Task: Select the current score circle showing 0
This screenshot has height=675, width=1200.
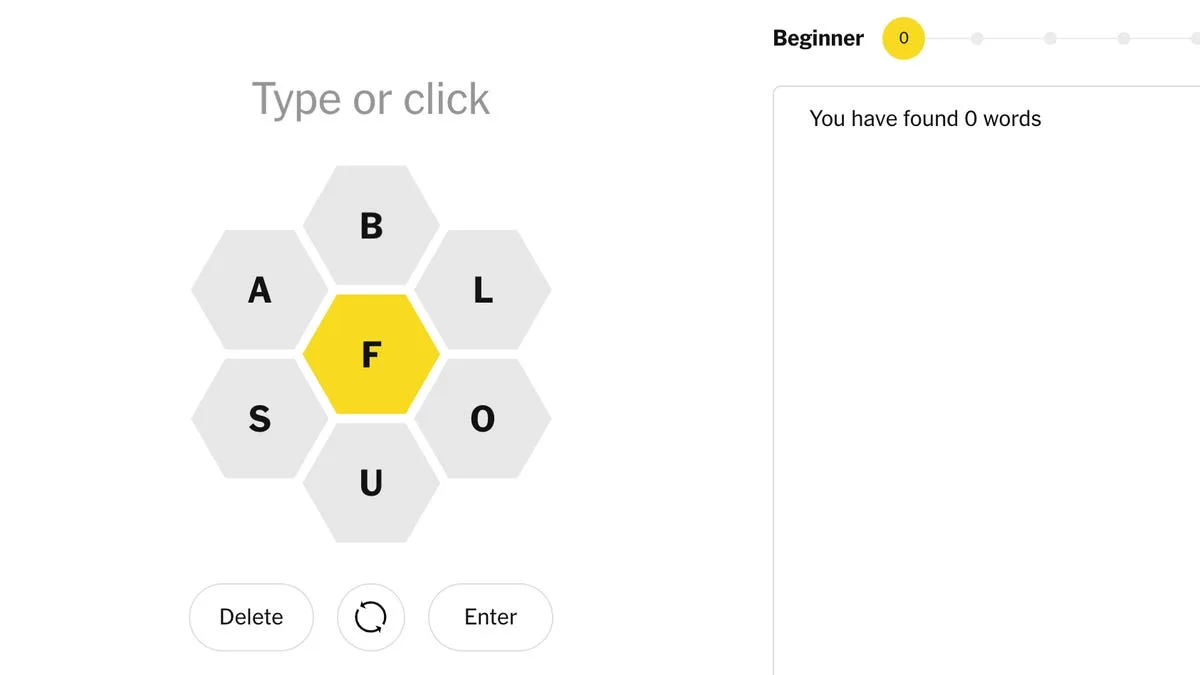Action: tap(903, 38)
